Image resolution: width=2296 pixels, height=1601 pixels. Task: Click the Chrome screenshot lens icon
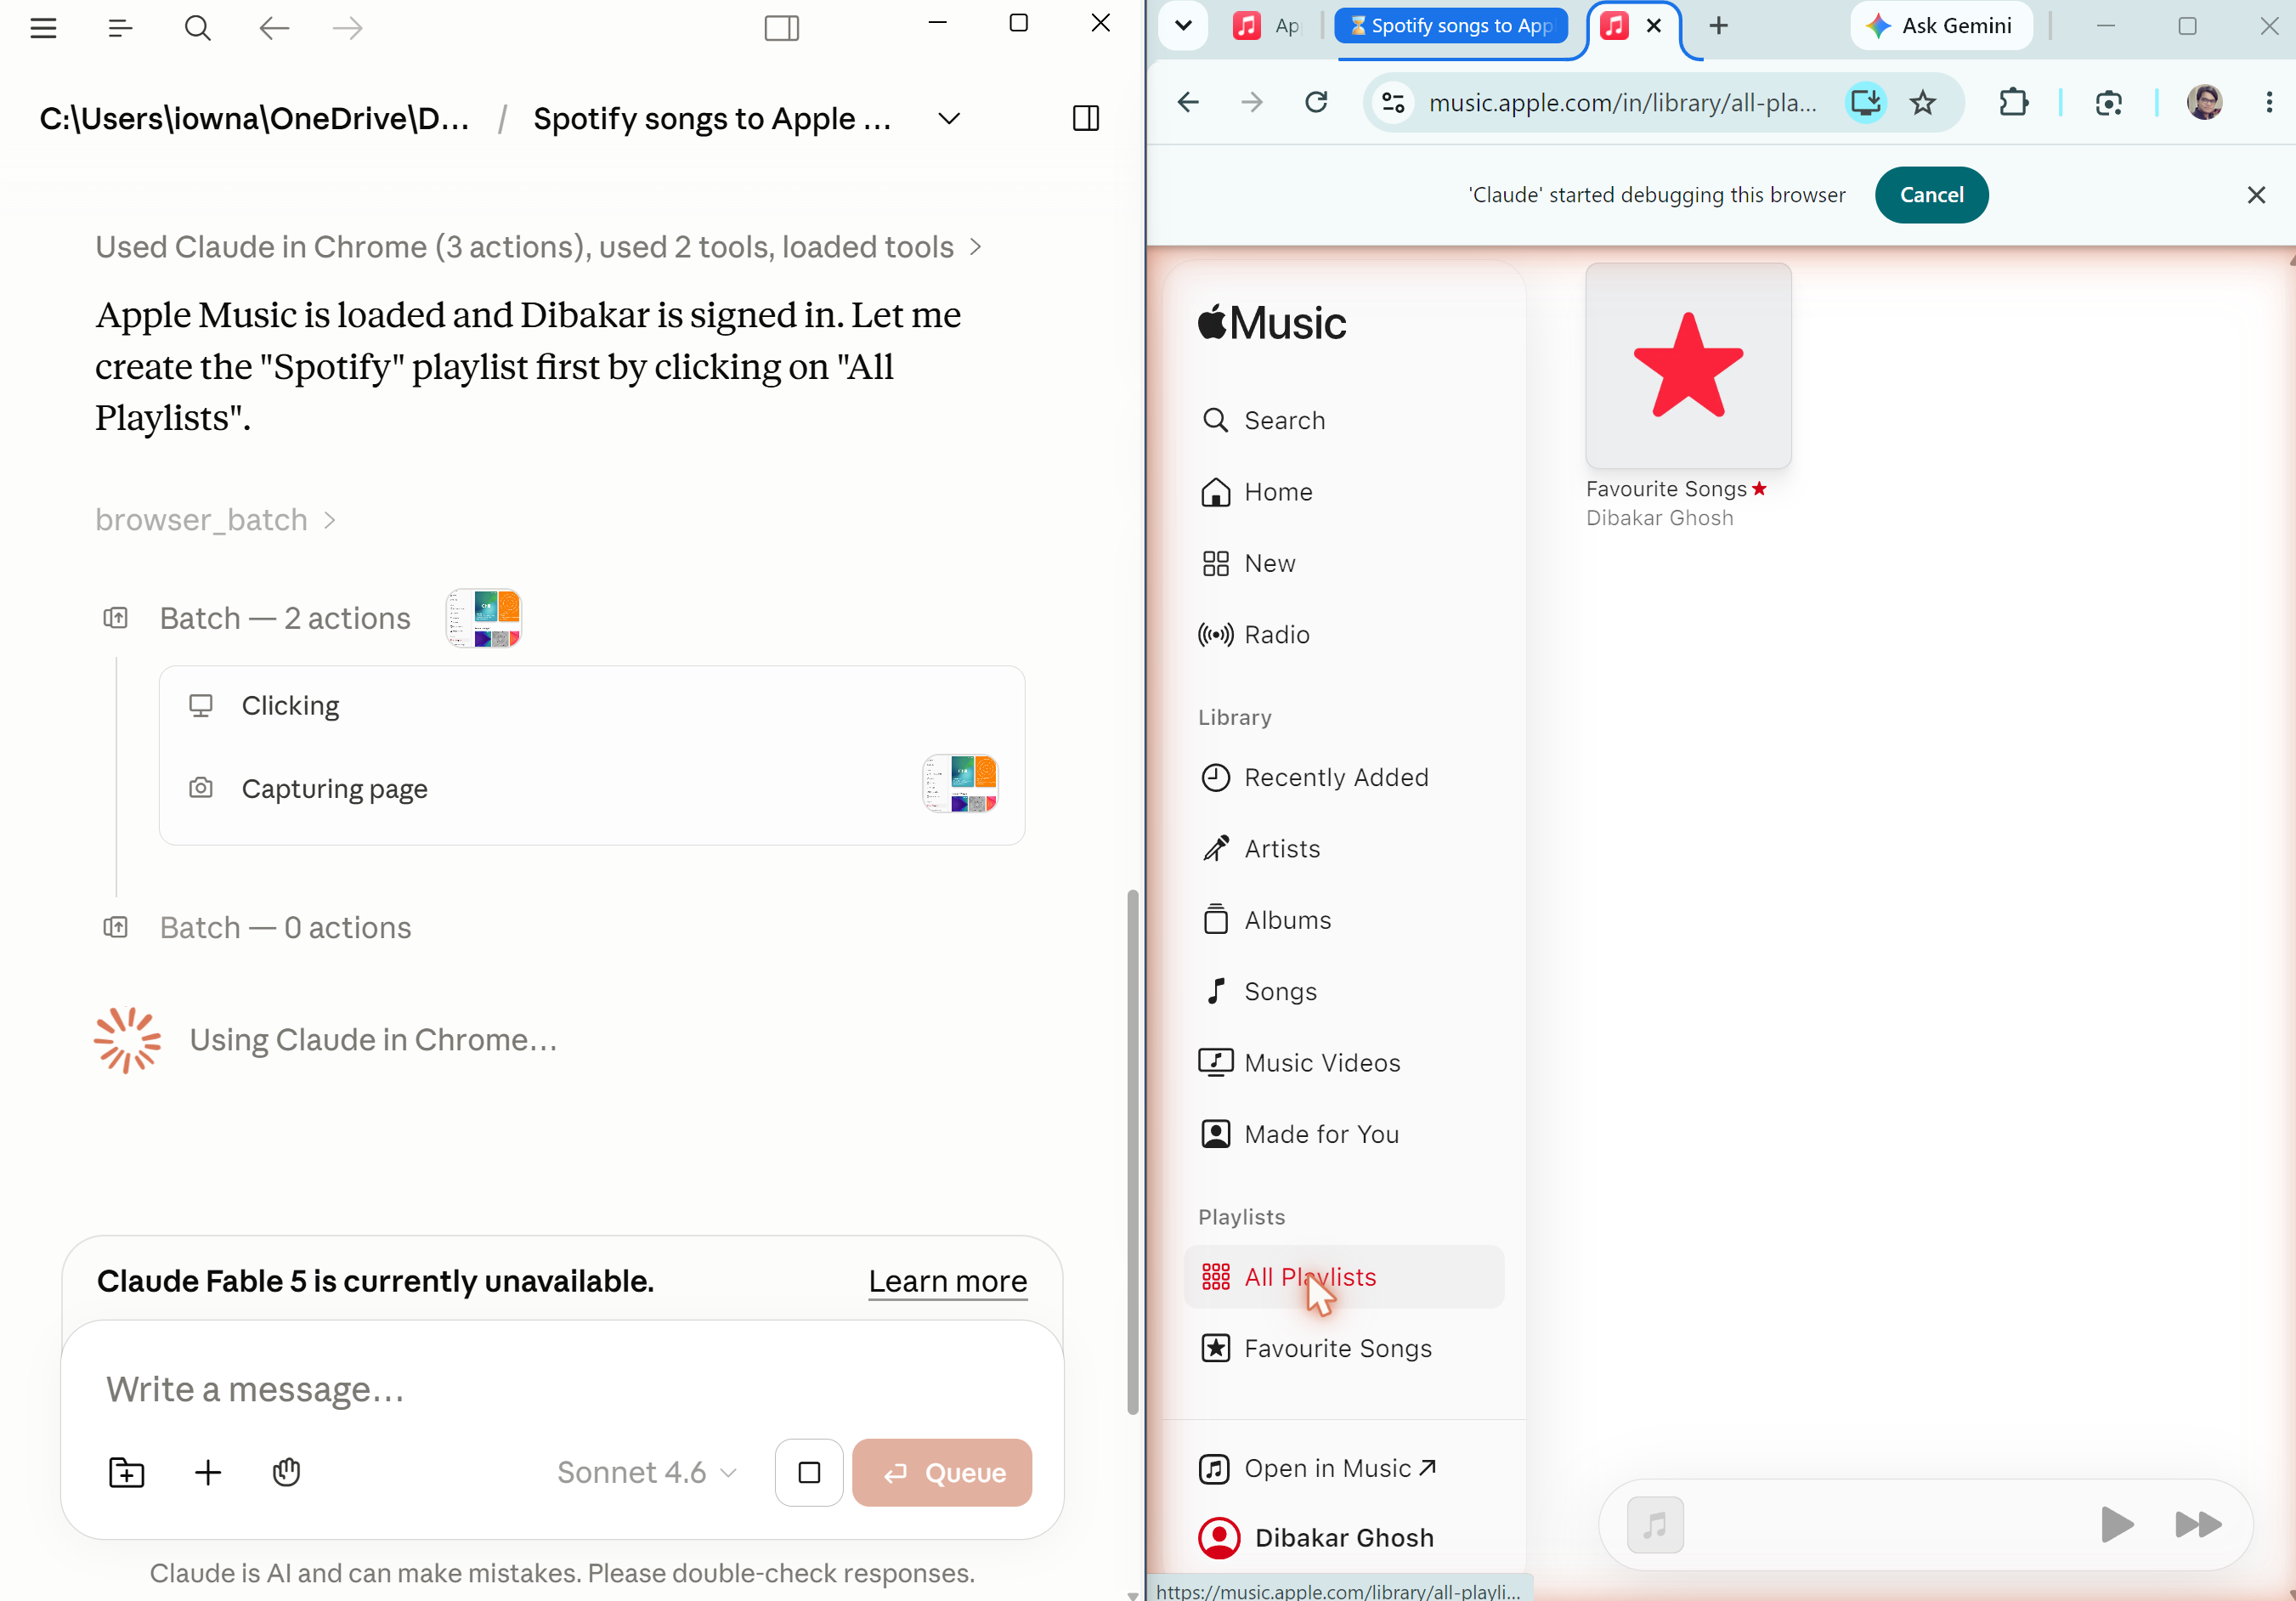tap(2108, 102)
